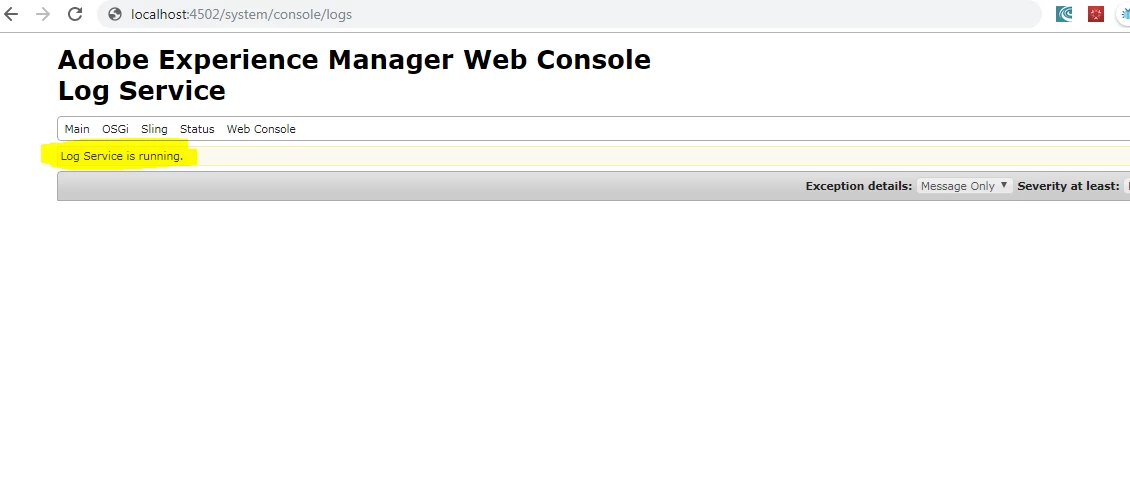View site information globe icon
Viewport: 1130px width, 492px height.
pos(115,14)
